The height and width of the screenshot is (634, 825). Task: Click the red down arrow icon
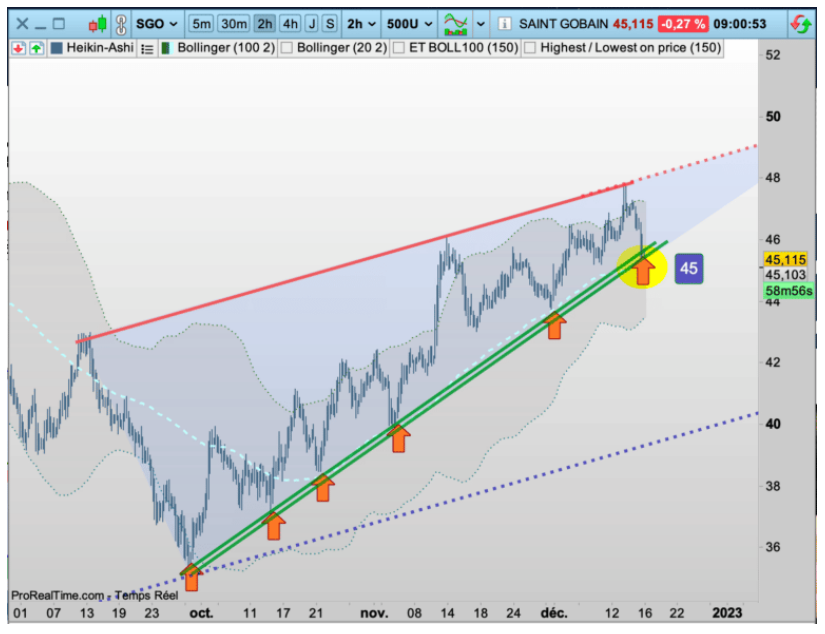click(18, 48)
